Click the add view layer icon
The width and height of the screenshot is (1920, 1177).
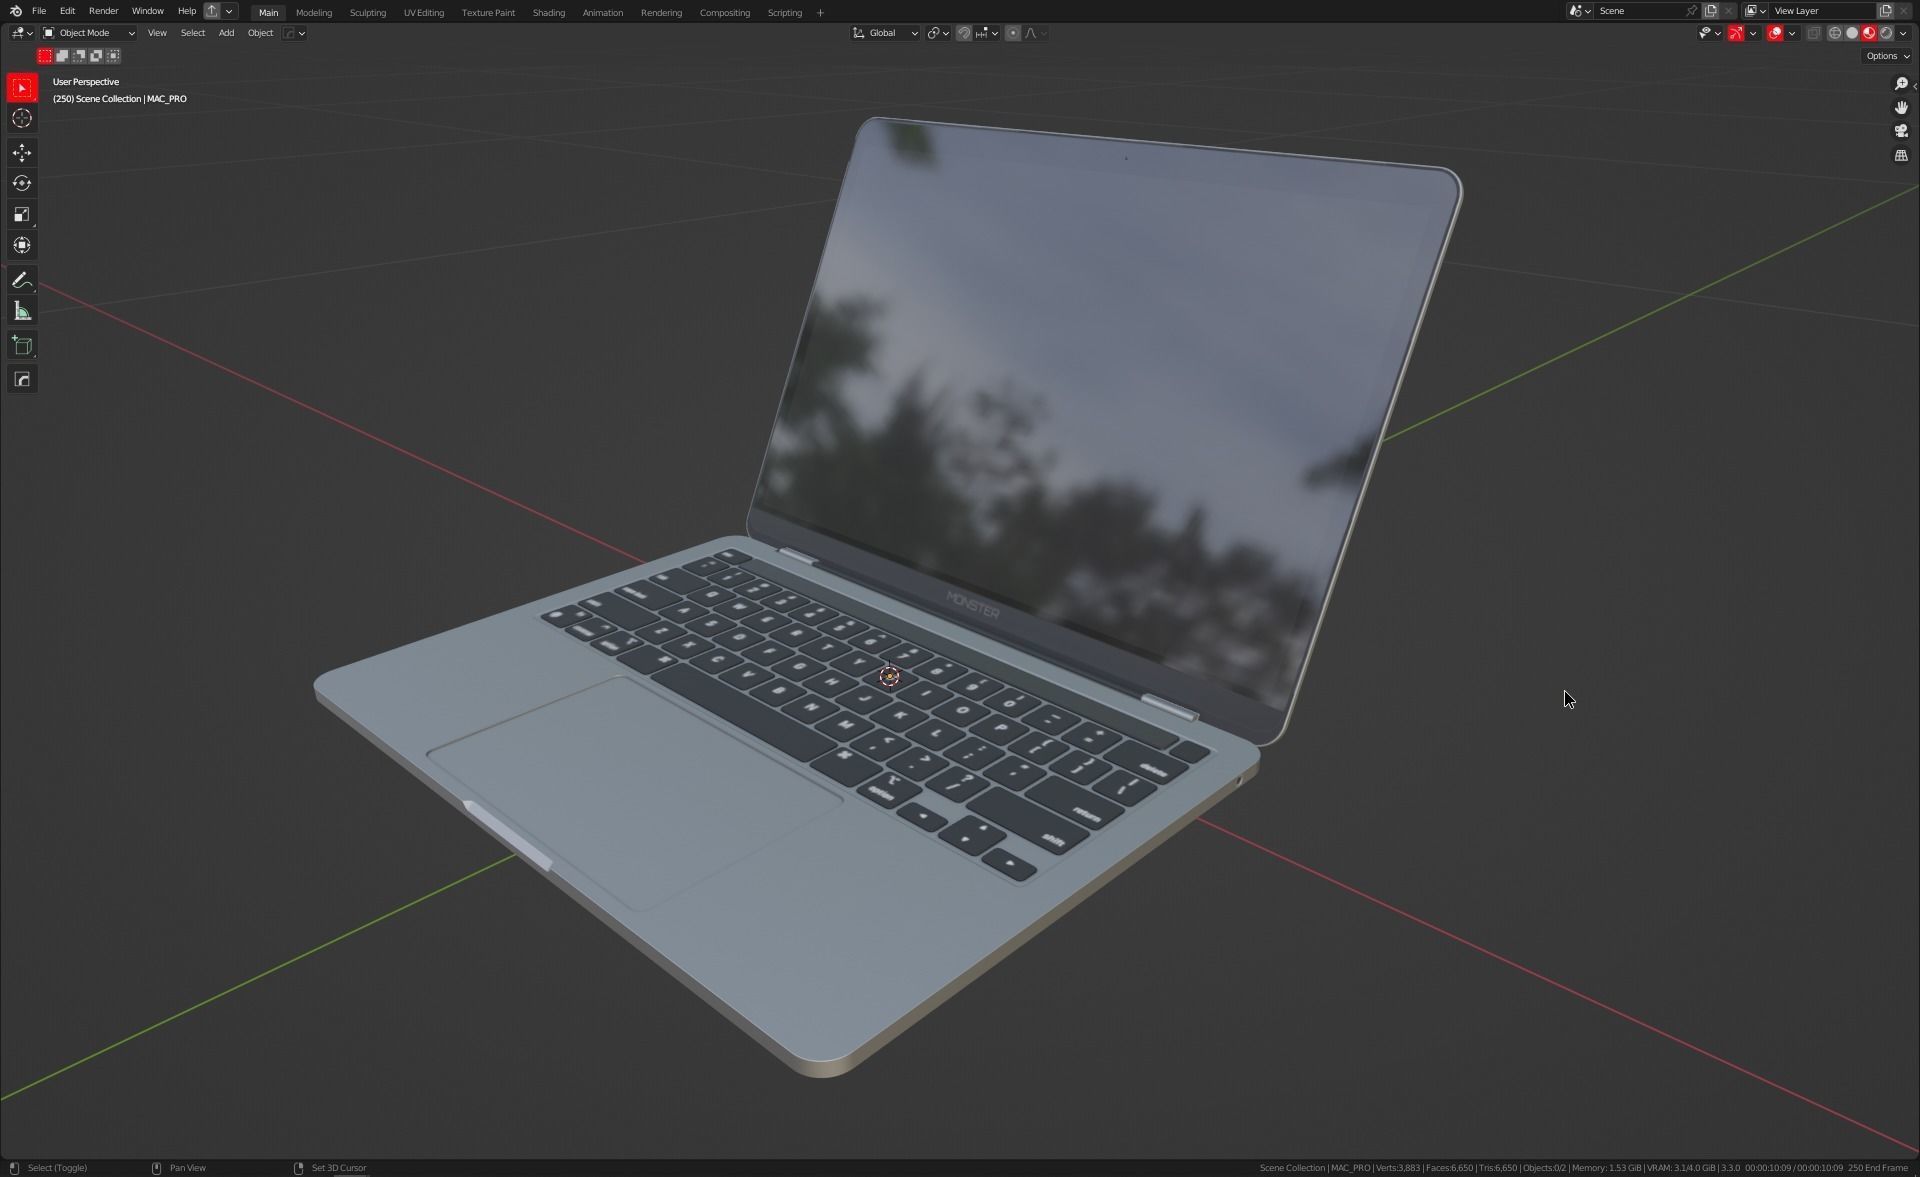pyautogui.click(x=1885, y=11)
